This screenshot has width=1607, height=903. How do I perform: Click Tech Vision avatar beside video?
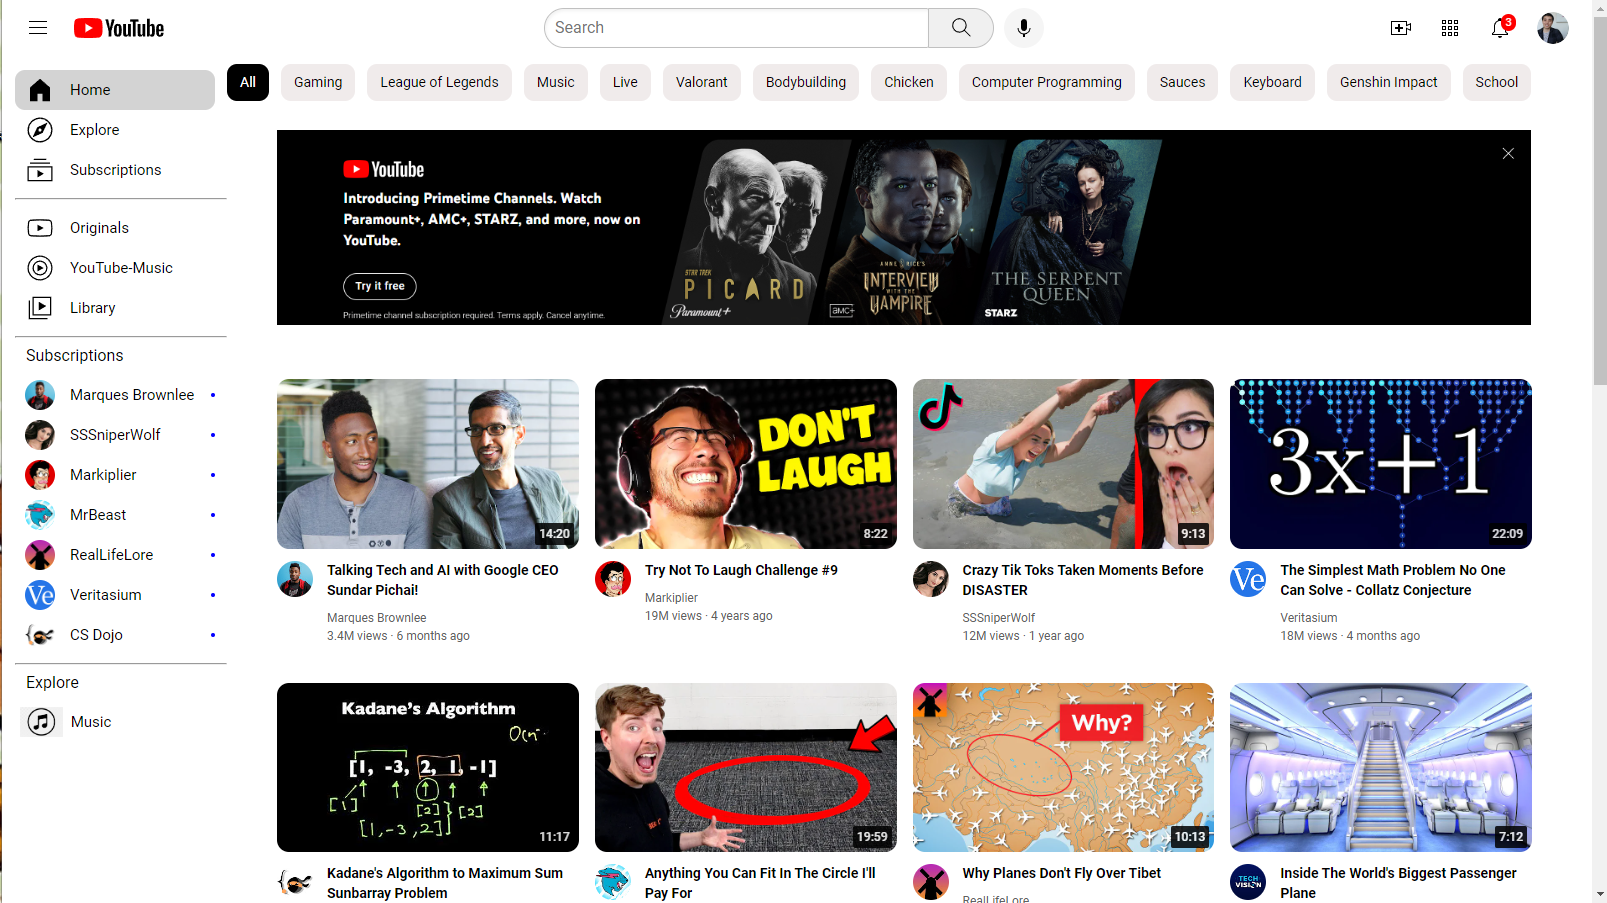1248,882
